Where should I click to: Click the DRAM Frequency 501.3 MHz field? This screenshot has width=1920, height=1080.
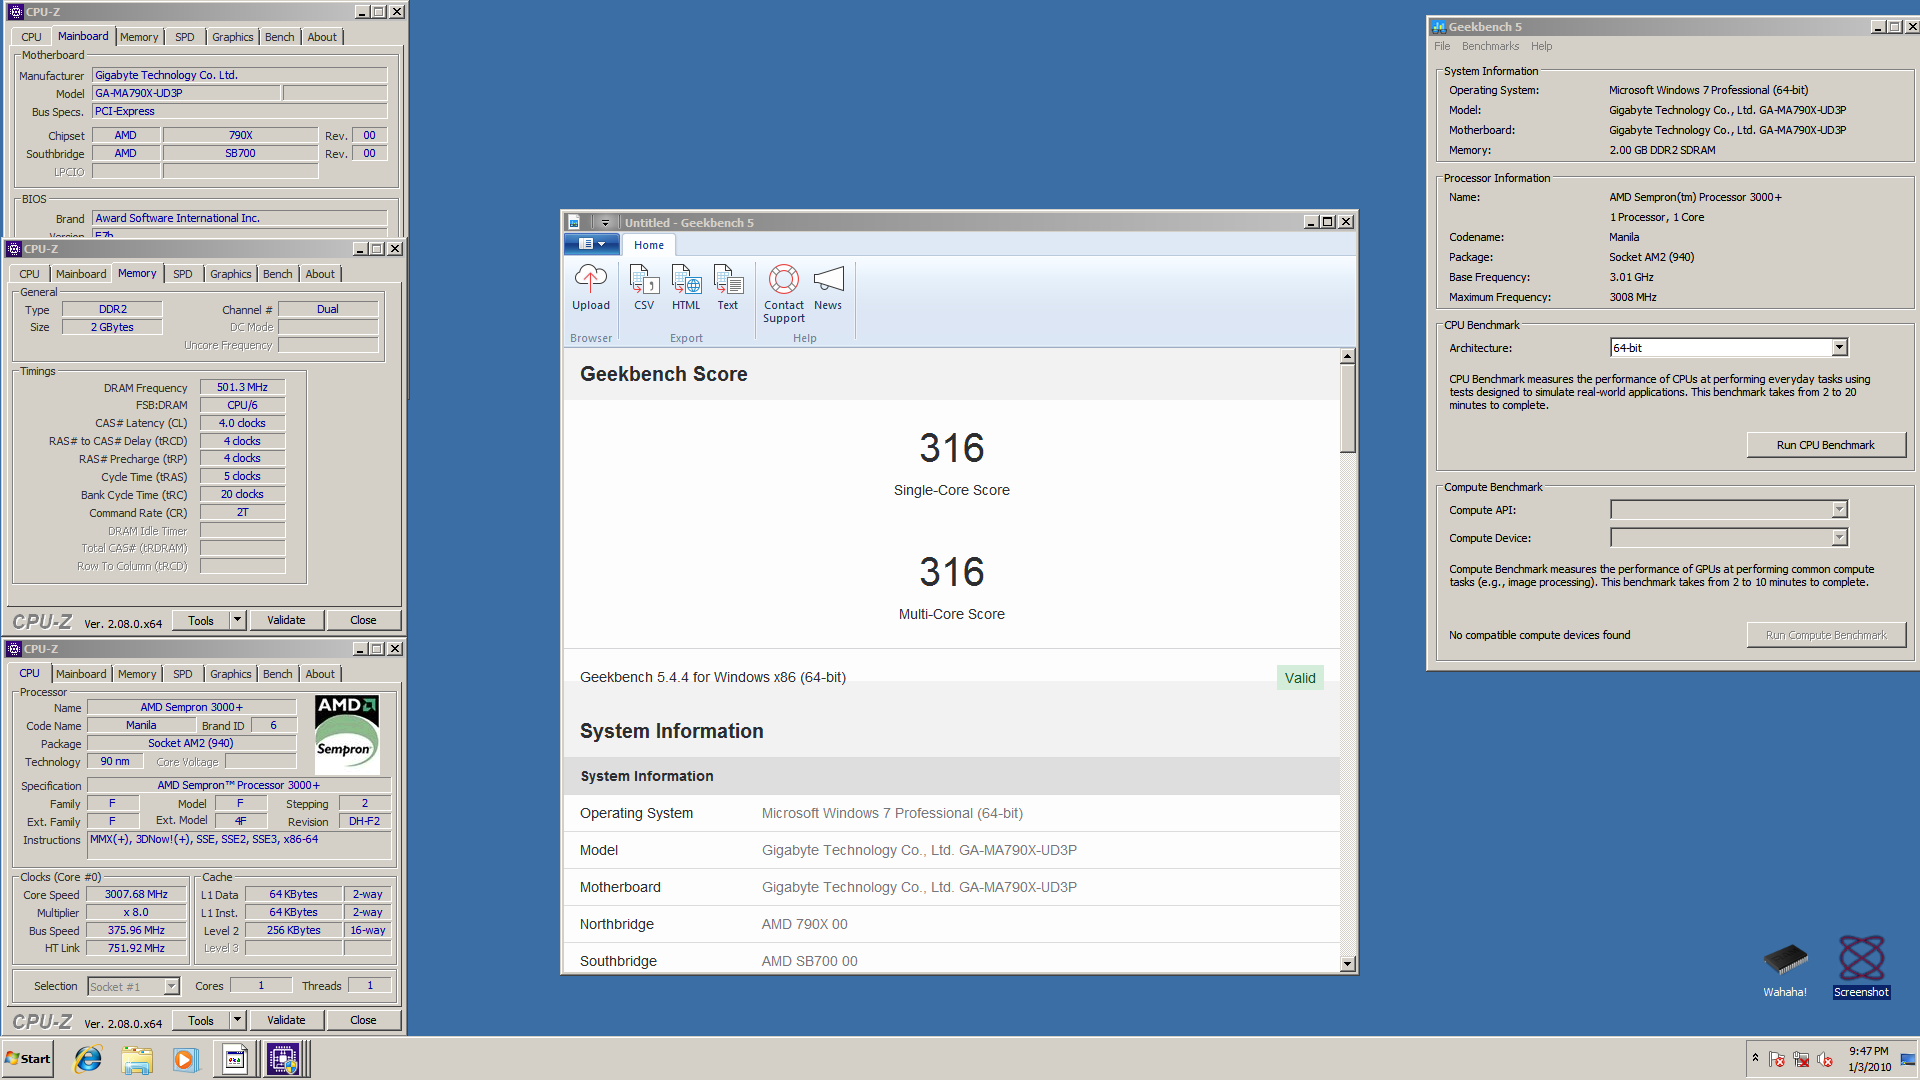click(x=242, y=388)
